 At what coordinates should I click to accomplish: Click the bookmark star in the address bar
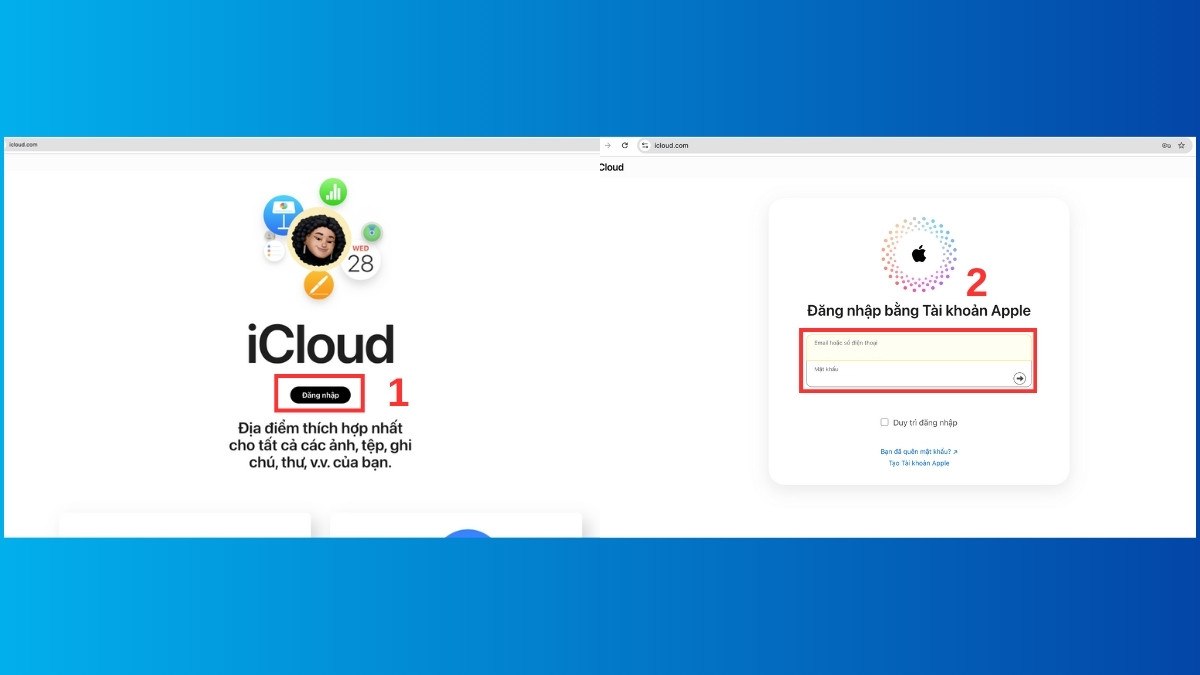(x=1180, y=144)
